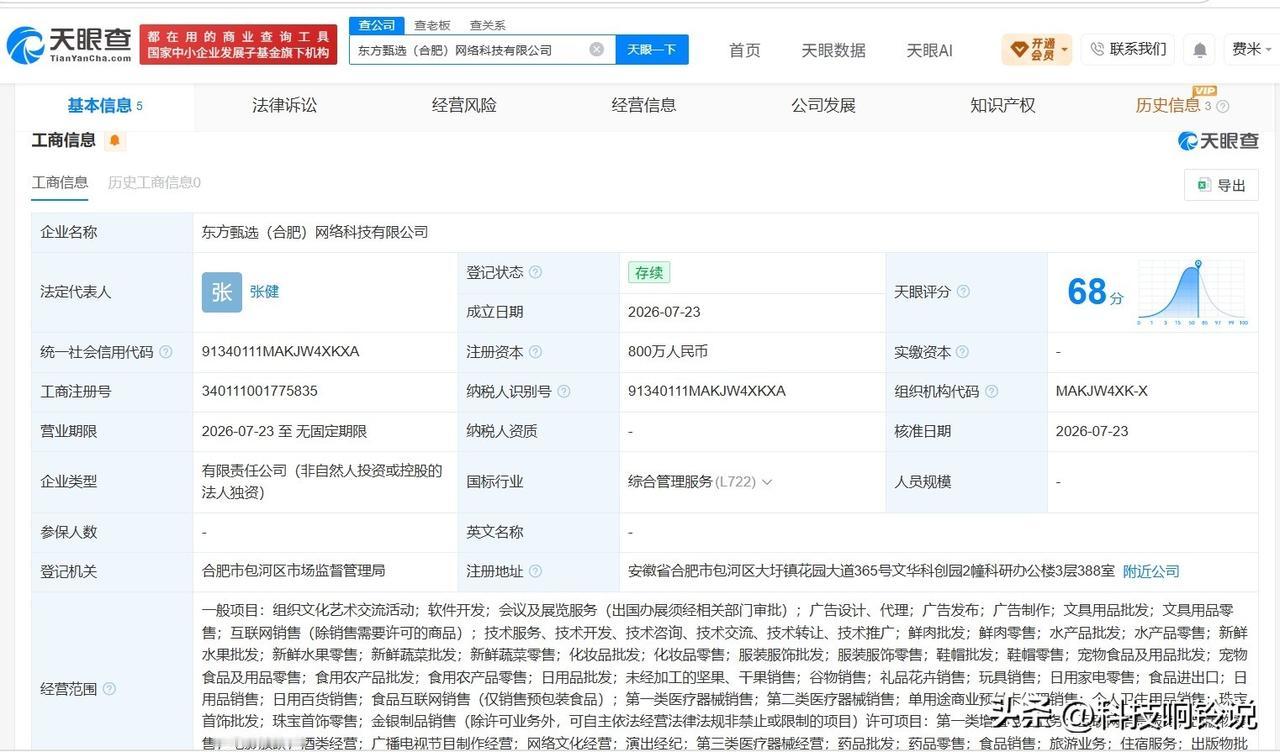Screen dimensions: 1280x752
Task: Click help icon beside 纳税人识别号
Action: (563, 391)
